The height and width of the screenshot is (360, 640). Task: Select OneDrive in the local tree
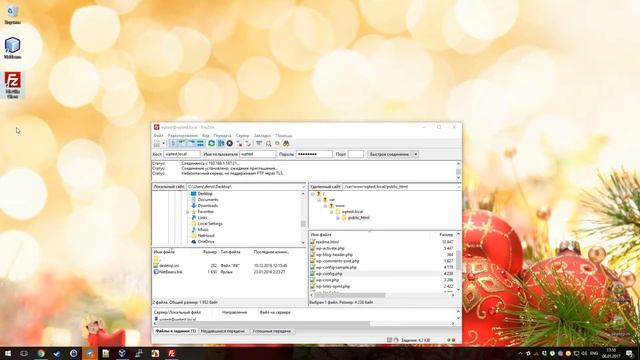click(x=206, y=242)
